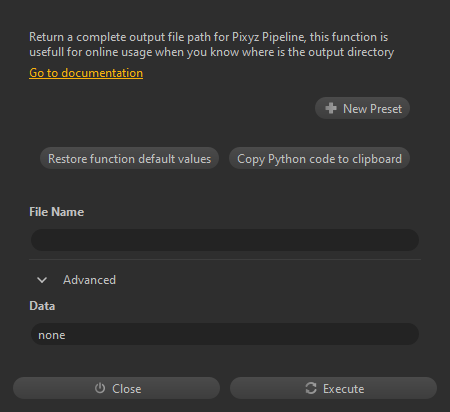Image resolution: width=450 pixels, height=412 pixels.
Task: Open the Go to documentation link
Action: click(86, 73)
